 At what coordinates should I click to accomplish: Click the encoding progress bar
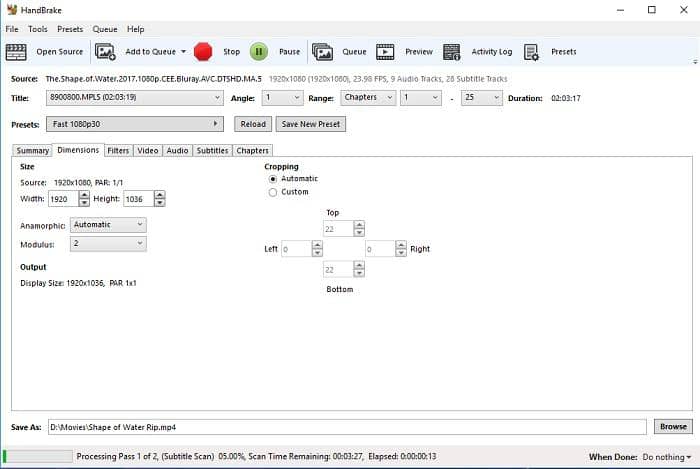(38, 456)
